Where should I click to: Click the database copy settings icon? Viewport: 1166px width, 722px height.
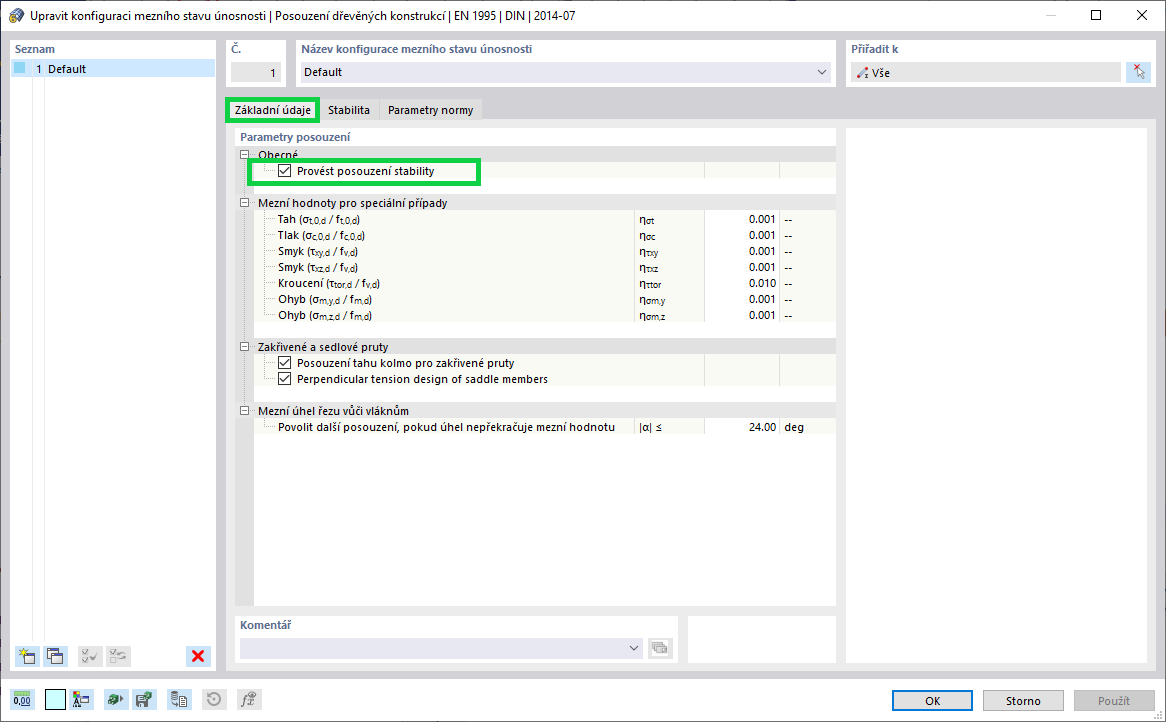click(178, 700)
